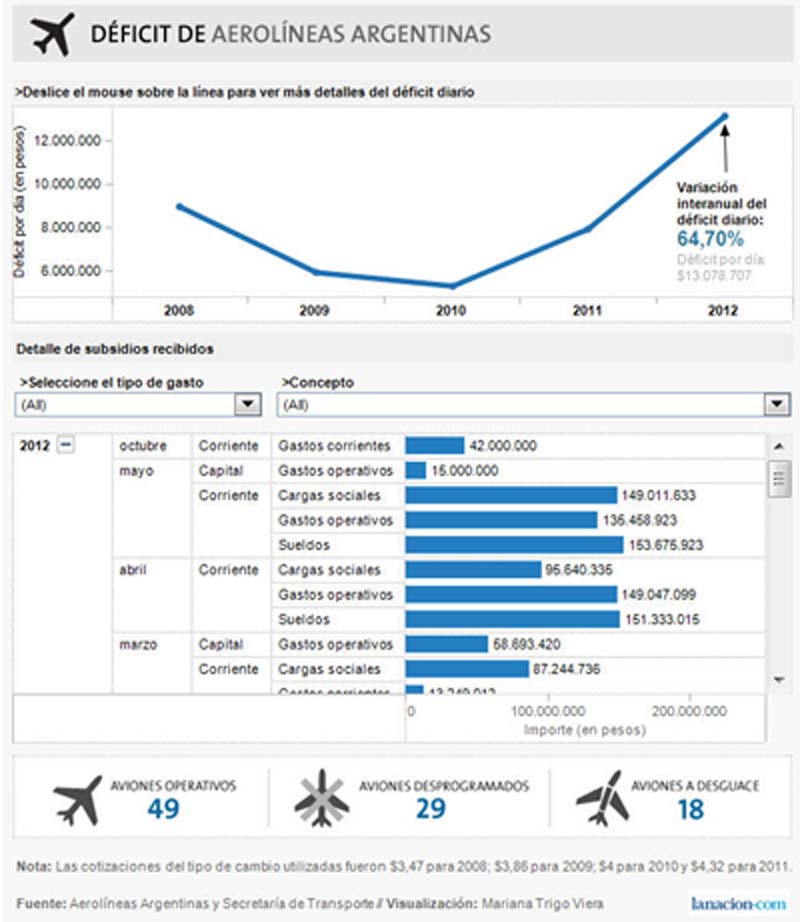Screen dimensions: 800x922
Task: Click the 2008 label on chart axis
Action: (179, 310)
